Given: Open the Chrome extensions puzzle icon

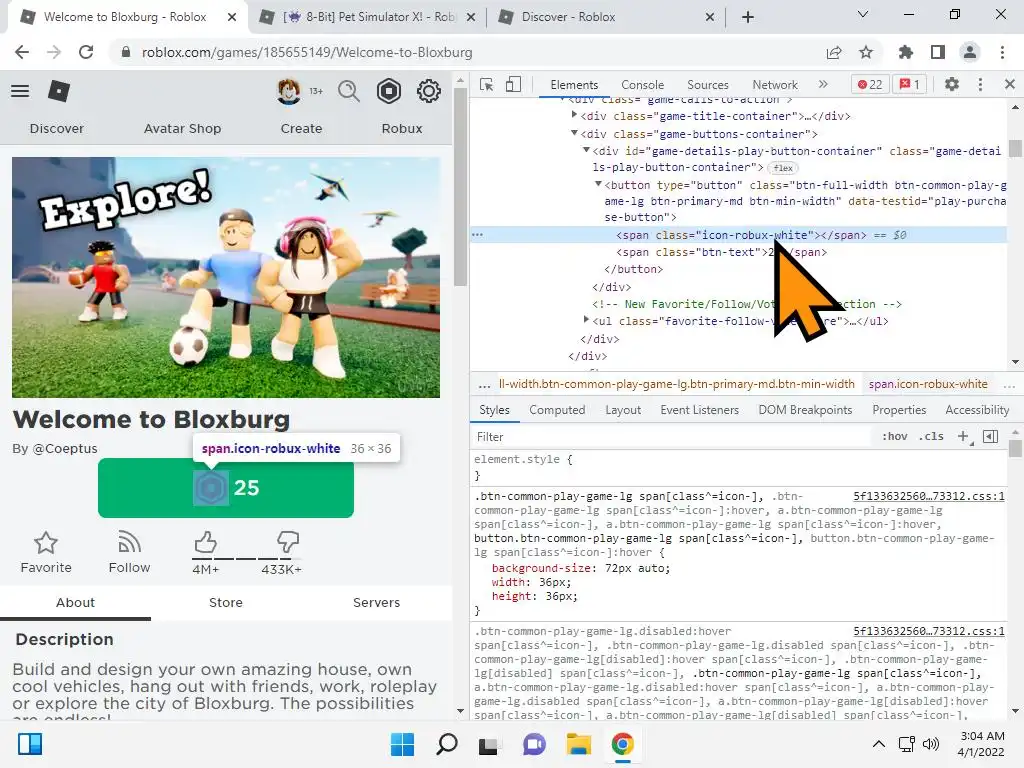Looking at the screenshot, I should coord(906,52).
